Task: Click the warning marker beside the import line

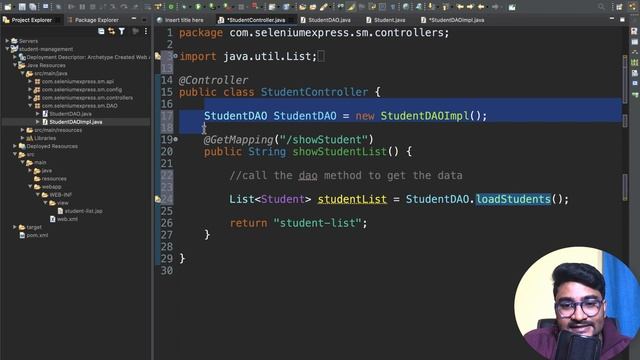Action: [x=158, y=56]
